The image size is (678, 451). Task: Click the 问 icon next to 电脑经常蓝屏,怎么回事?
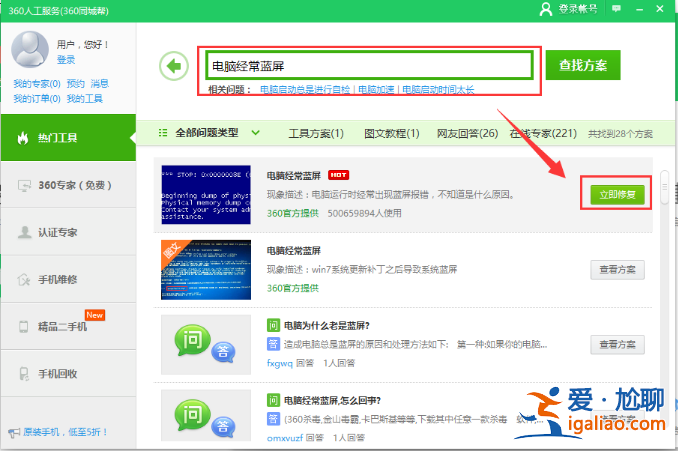(273, 400)
